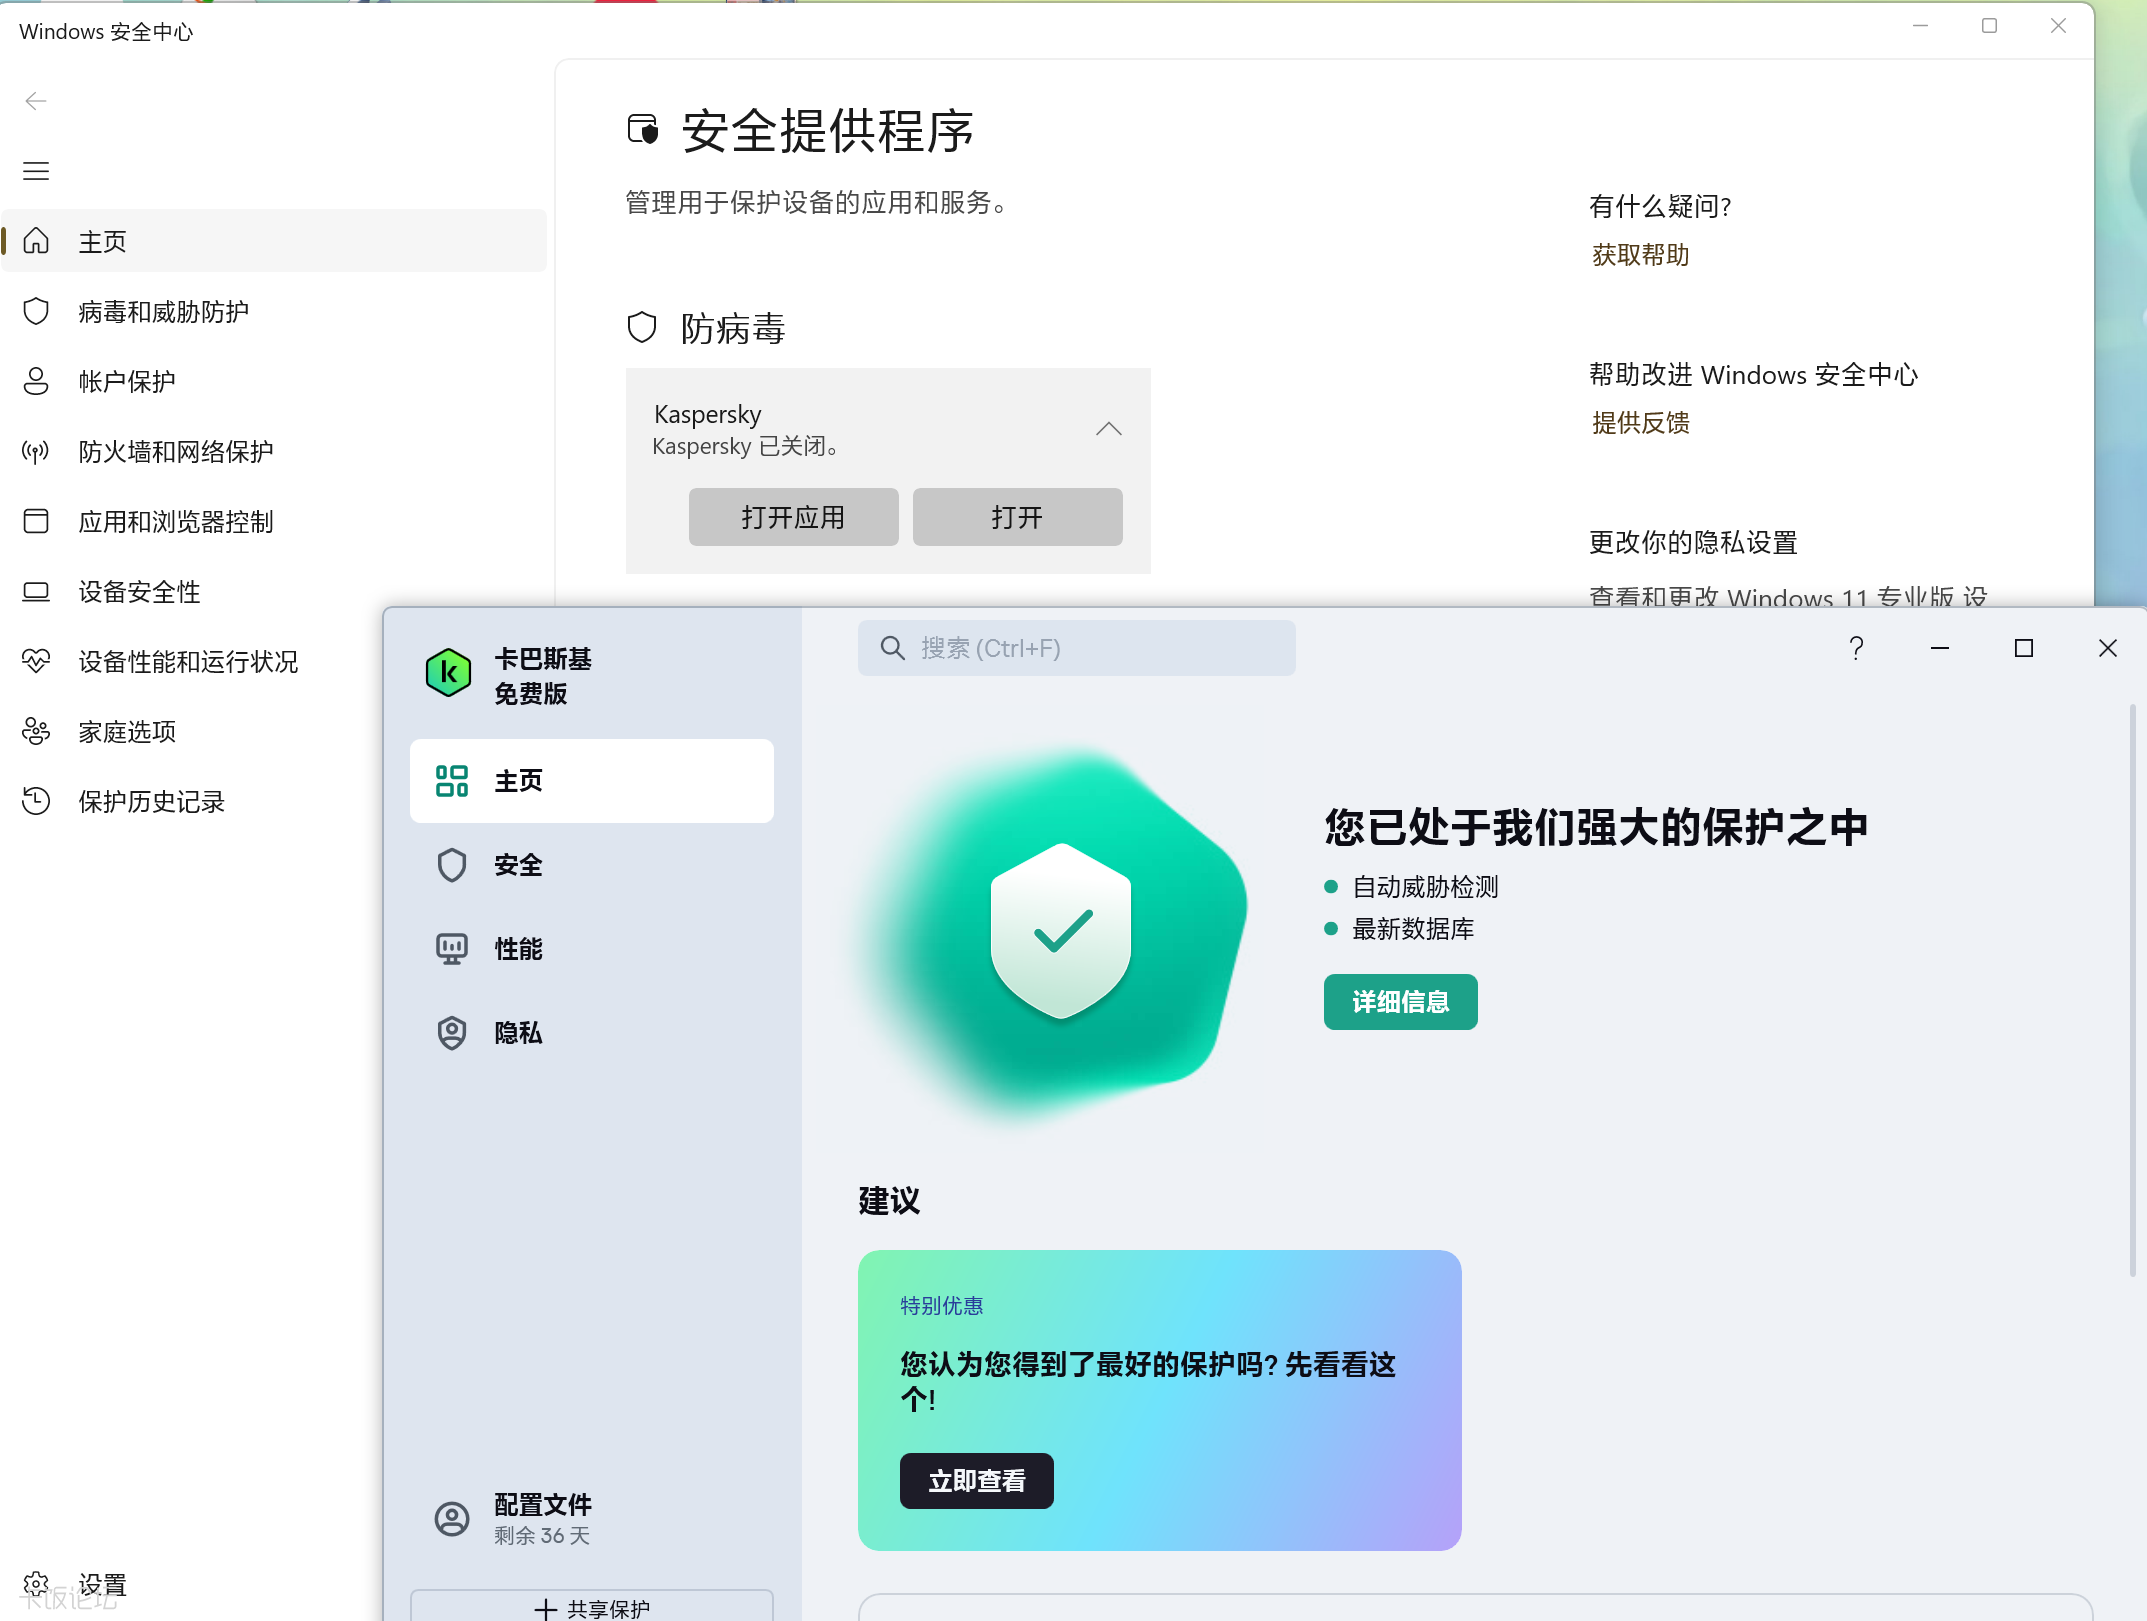Click the 打开 button under Kaspersky

[x=1017, y=517]
